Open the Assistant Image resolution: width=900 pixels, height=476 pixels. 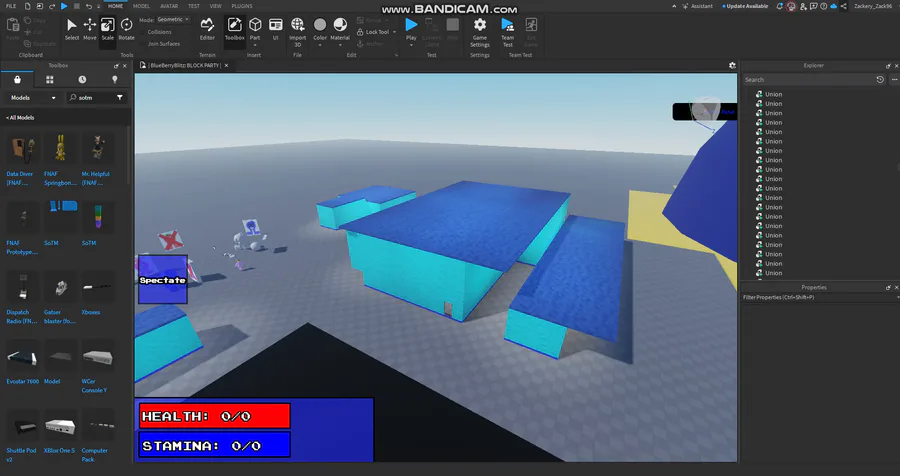697,6
